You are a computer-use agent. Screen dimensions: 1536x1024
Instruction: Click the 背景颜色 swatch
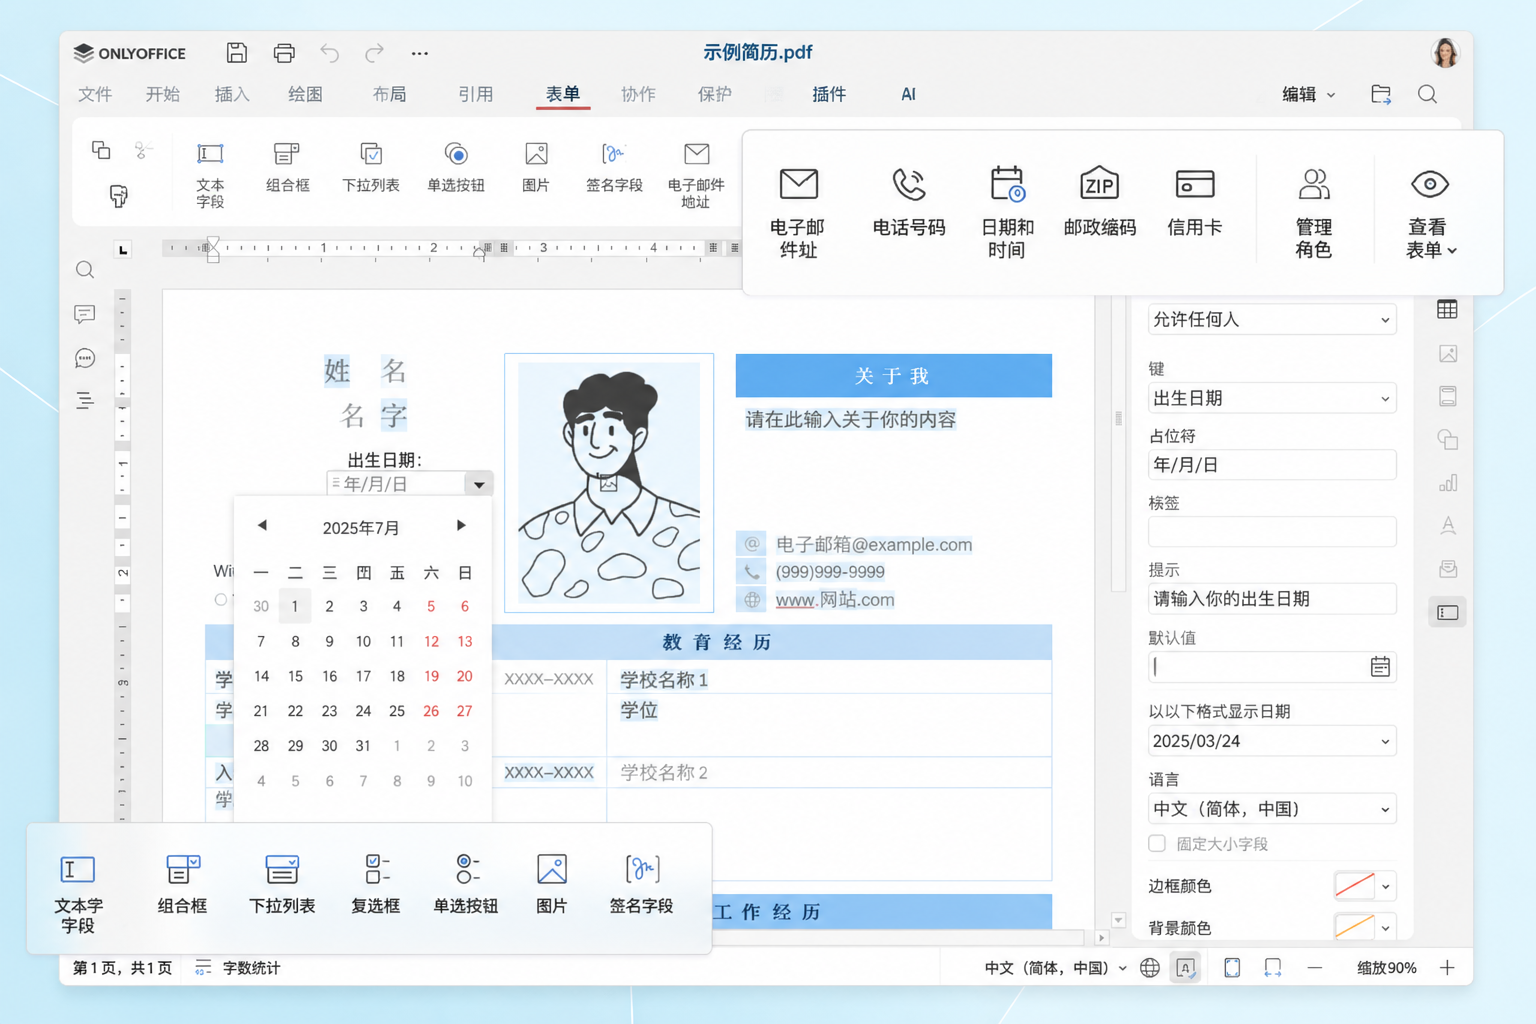(1355, 927)
